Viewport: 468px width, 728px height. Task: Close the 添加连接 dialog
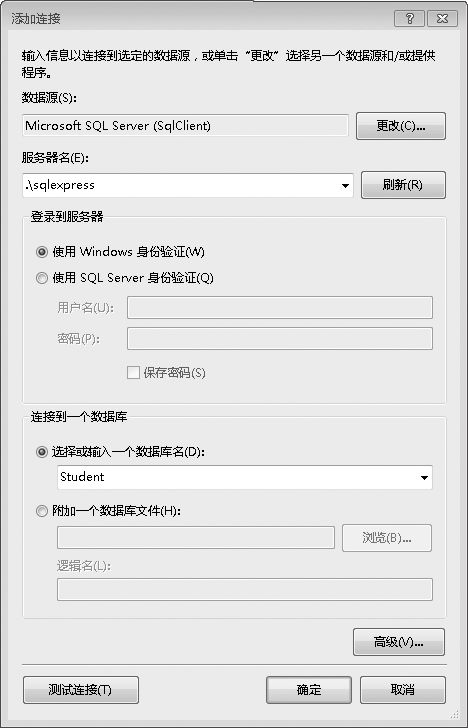pyautogui.click(x=442, y=19)
